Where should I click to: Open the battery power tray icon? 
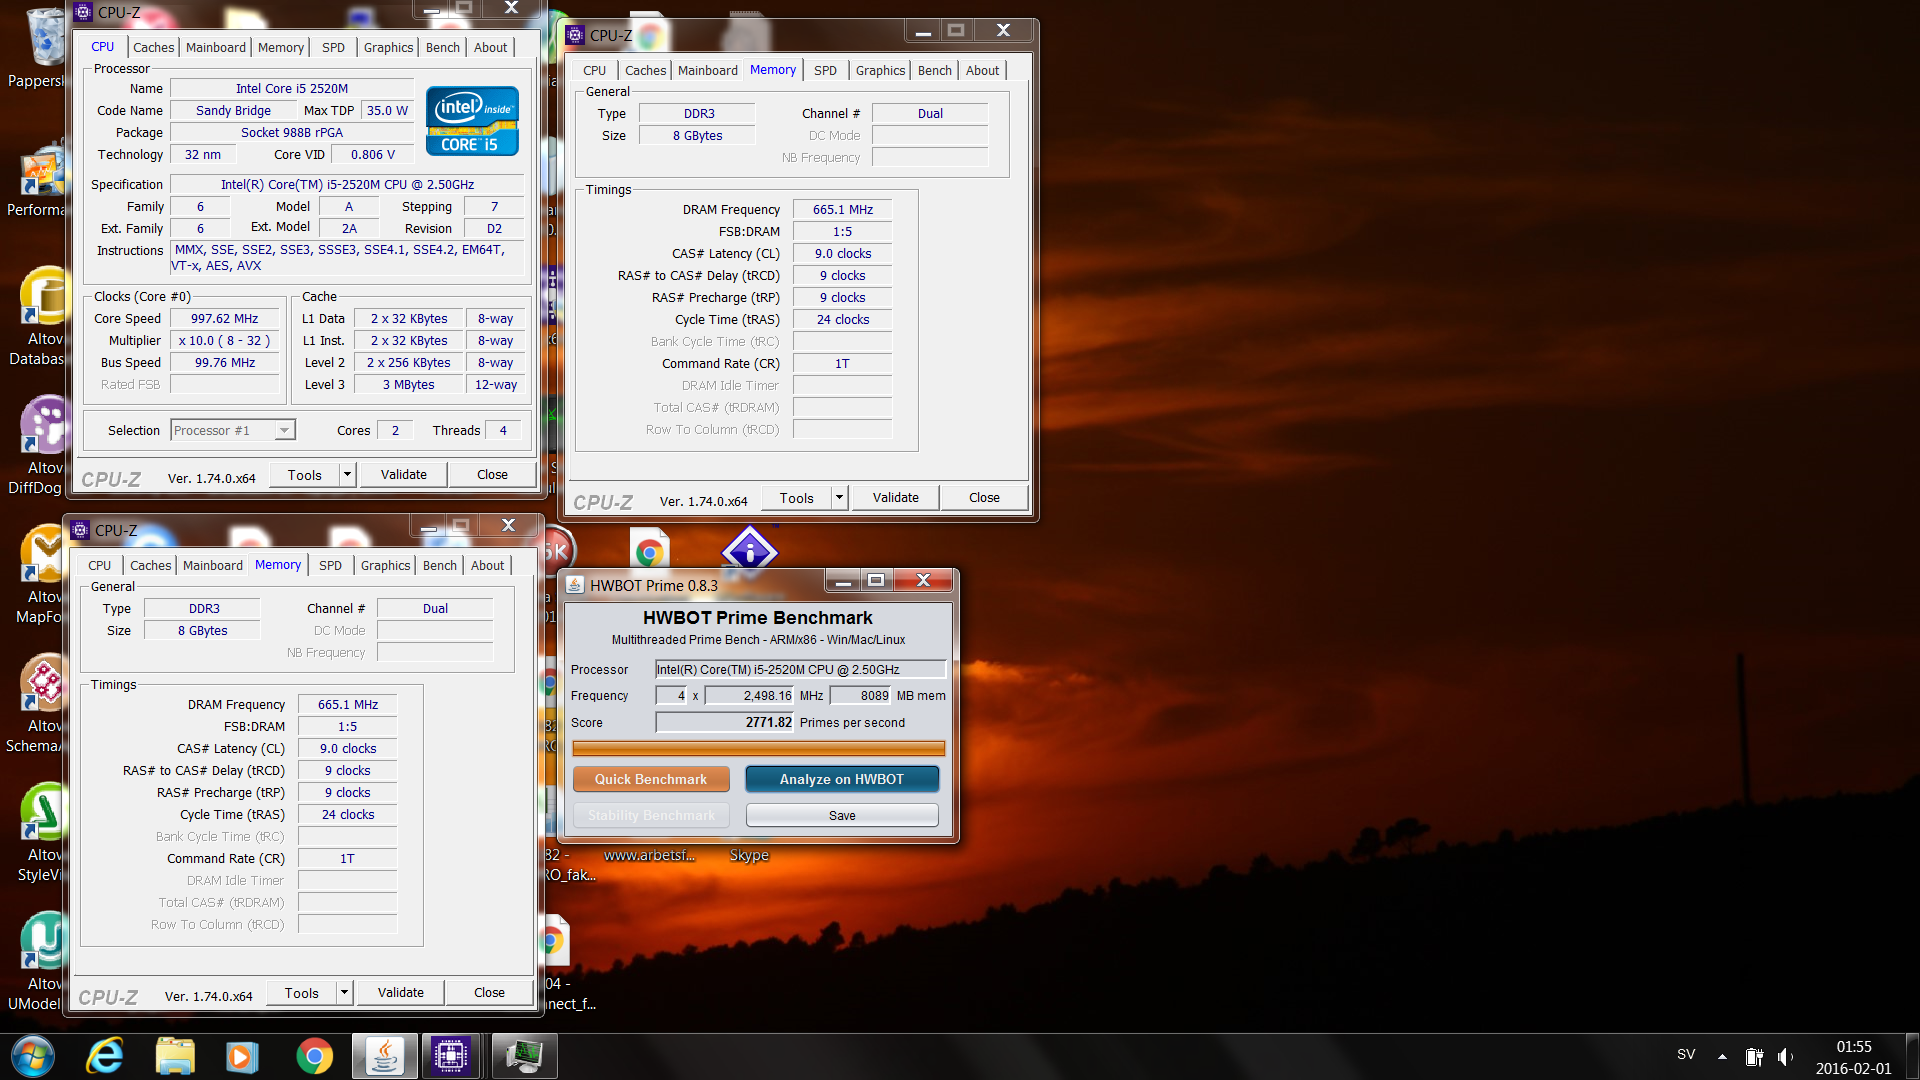(x=1754, y=1056)
